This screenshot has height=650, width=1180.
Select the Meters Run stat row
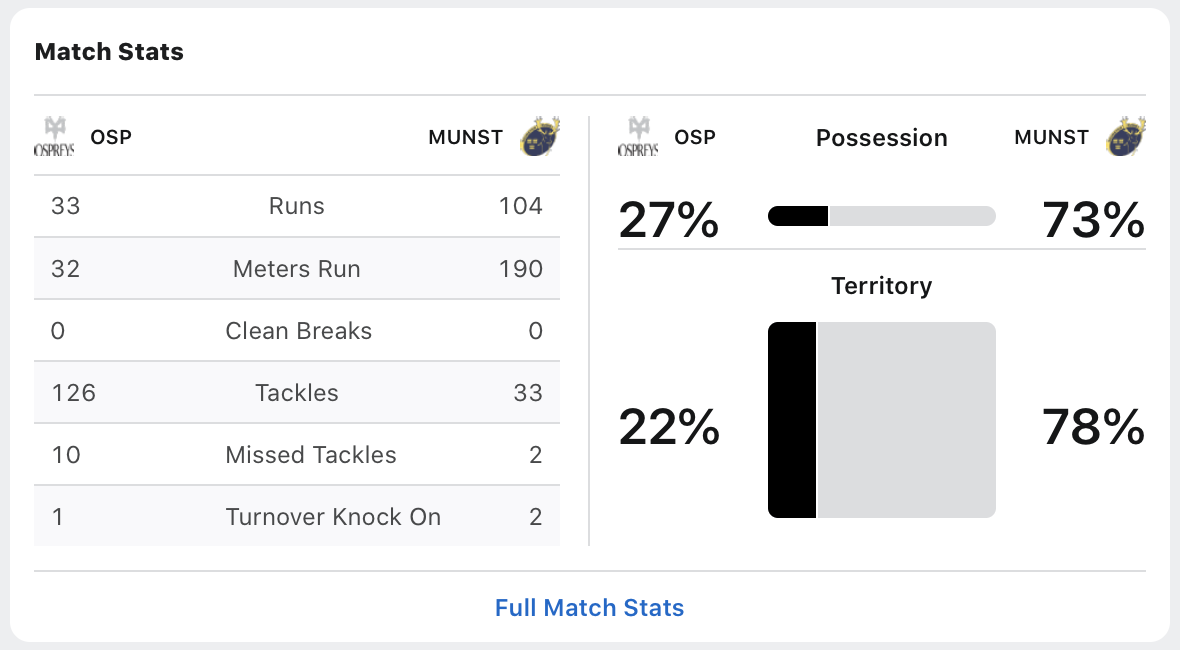(x=297, y=269)
